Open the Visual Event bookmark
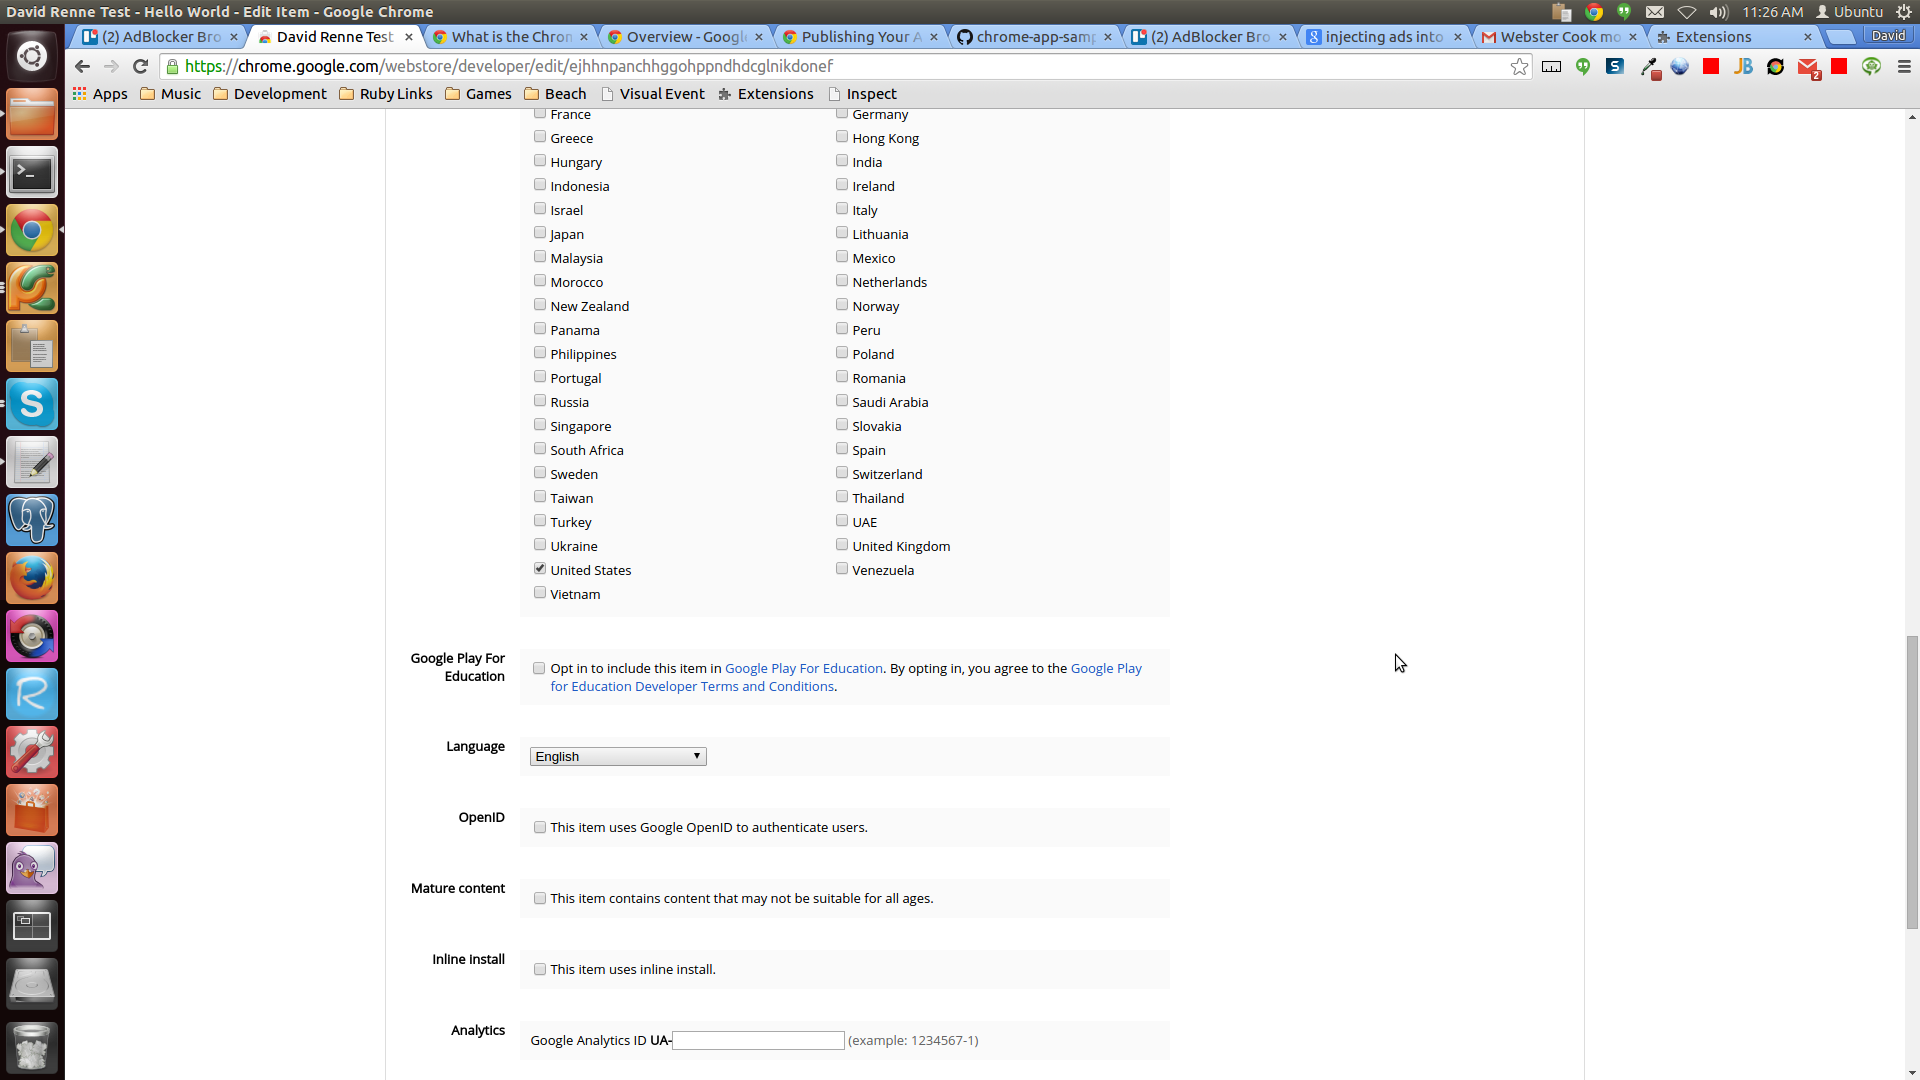Screen dimensions: 1920x1080 (652, 94)
